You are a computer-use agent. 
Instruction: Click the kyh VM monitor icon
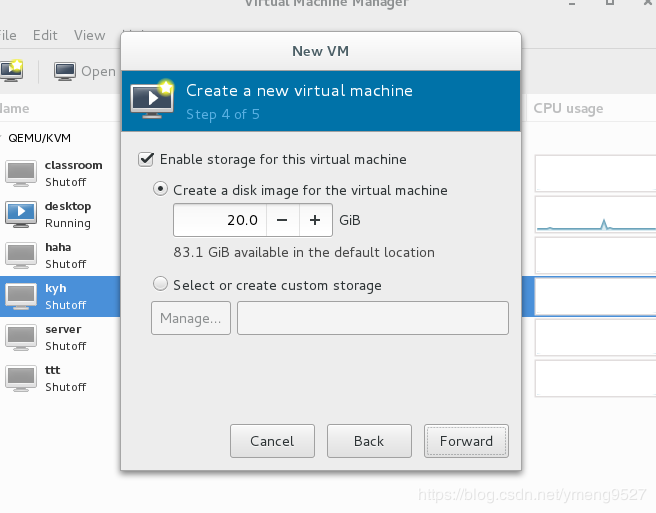(x=21, y=296)
